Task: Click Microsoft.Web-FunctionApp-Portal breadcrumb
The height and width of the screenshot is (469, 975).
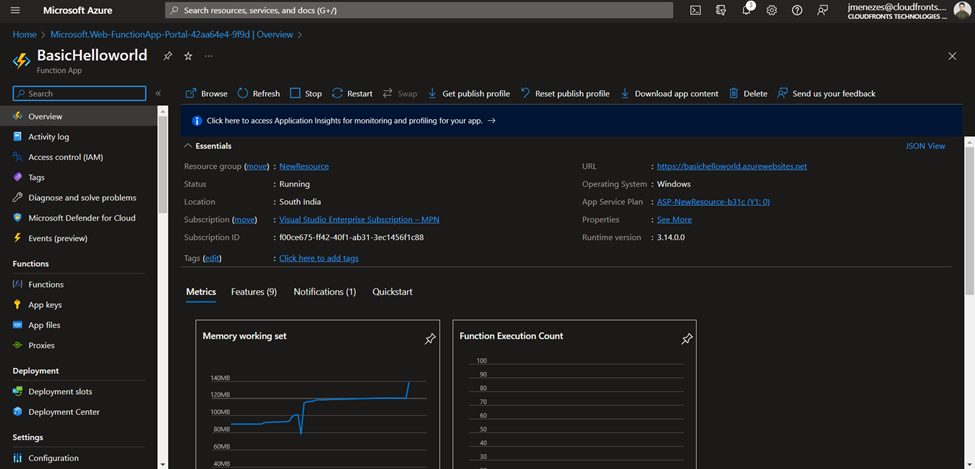Action: point(172,35)
